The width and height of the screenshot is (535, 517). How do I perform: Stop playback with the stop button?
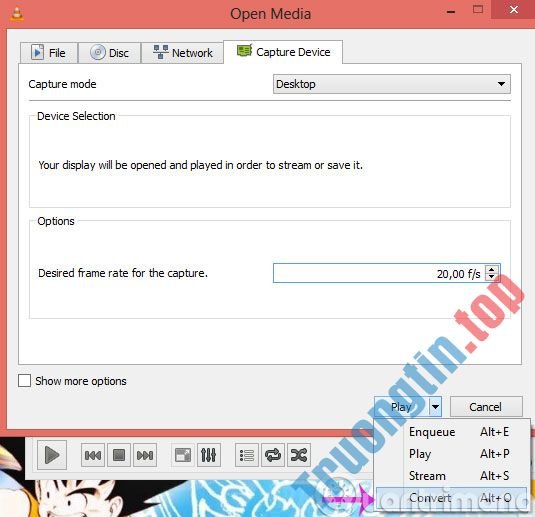pyautogui.click(x=119, y=455)
